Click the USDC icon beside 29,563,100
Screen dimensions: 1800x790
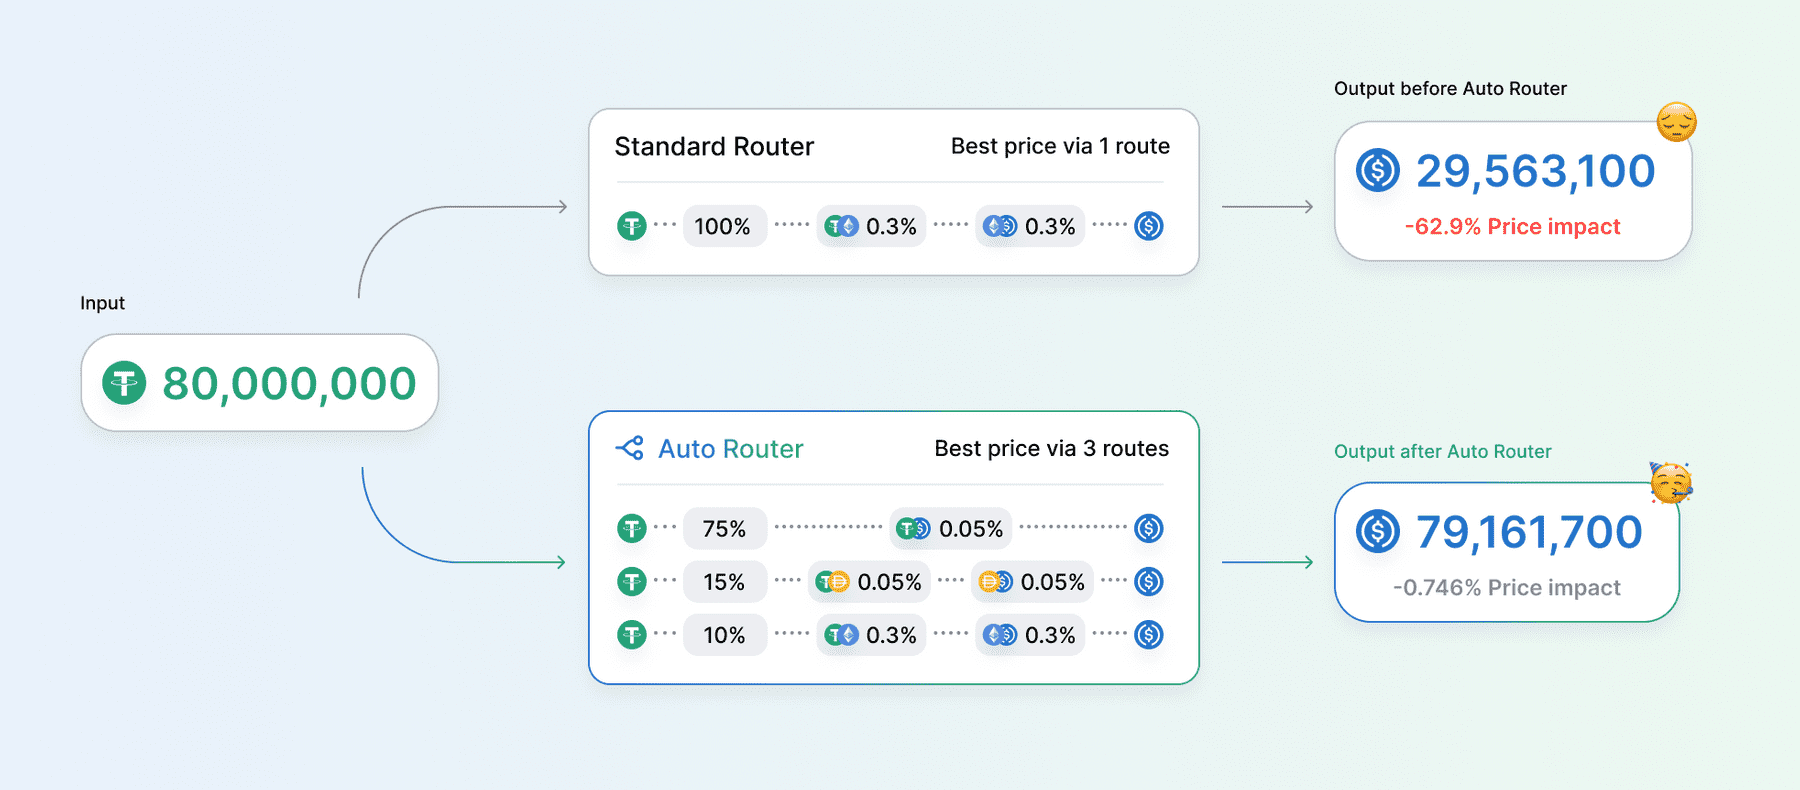click(x=1378, y=171)
